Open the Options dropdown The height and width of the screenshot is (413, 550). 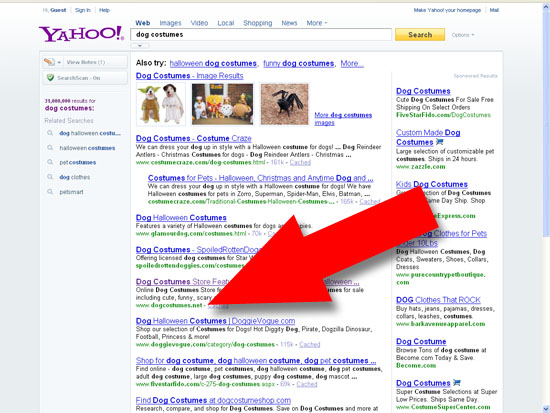(x=463, y=35)
